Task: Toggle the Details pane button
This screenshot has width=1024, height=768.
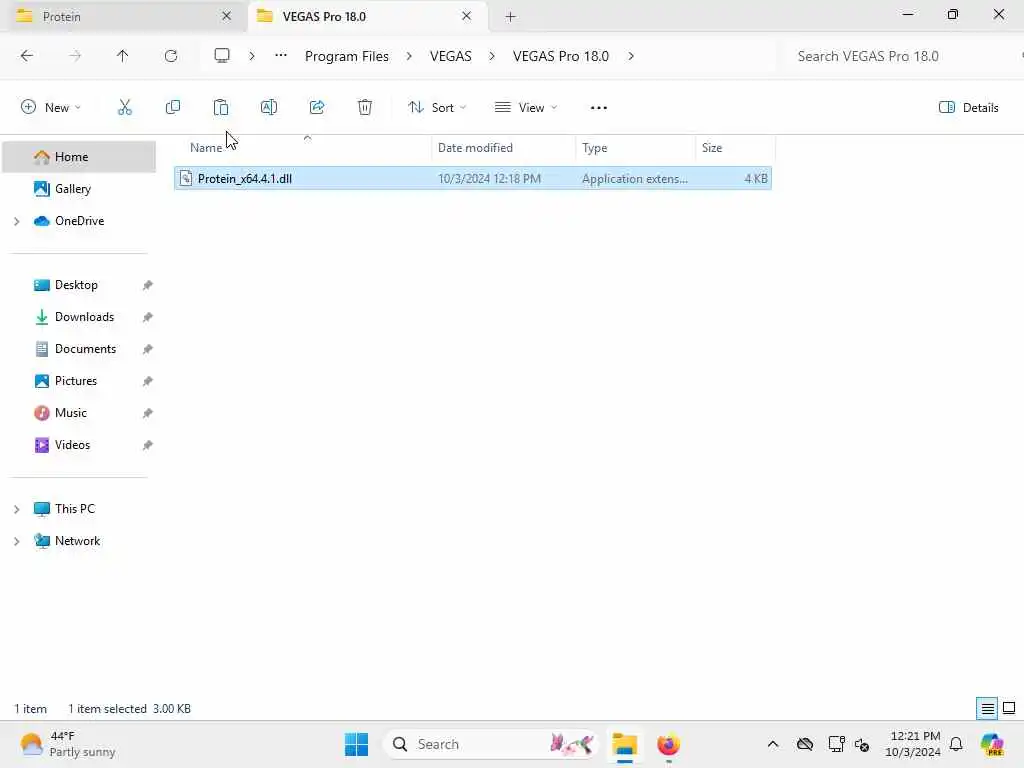Action: tap(968, 108)
